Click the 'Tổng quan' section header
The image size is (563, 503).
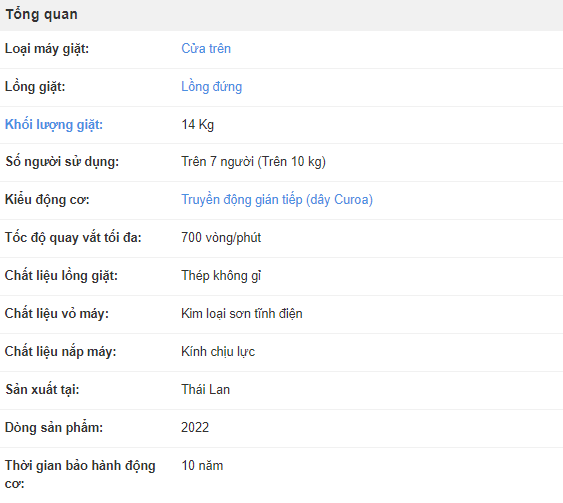coord(41,14)
